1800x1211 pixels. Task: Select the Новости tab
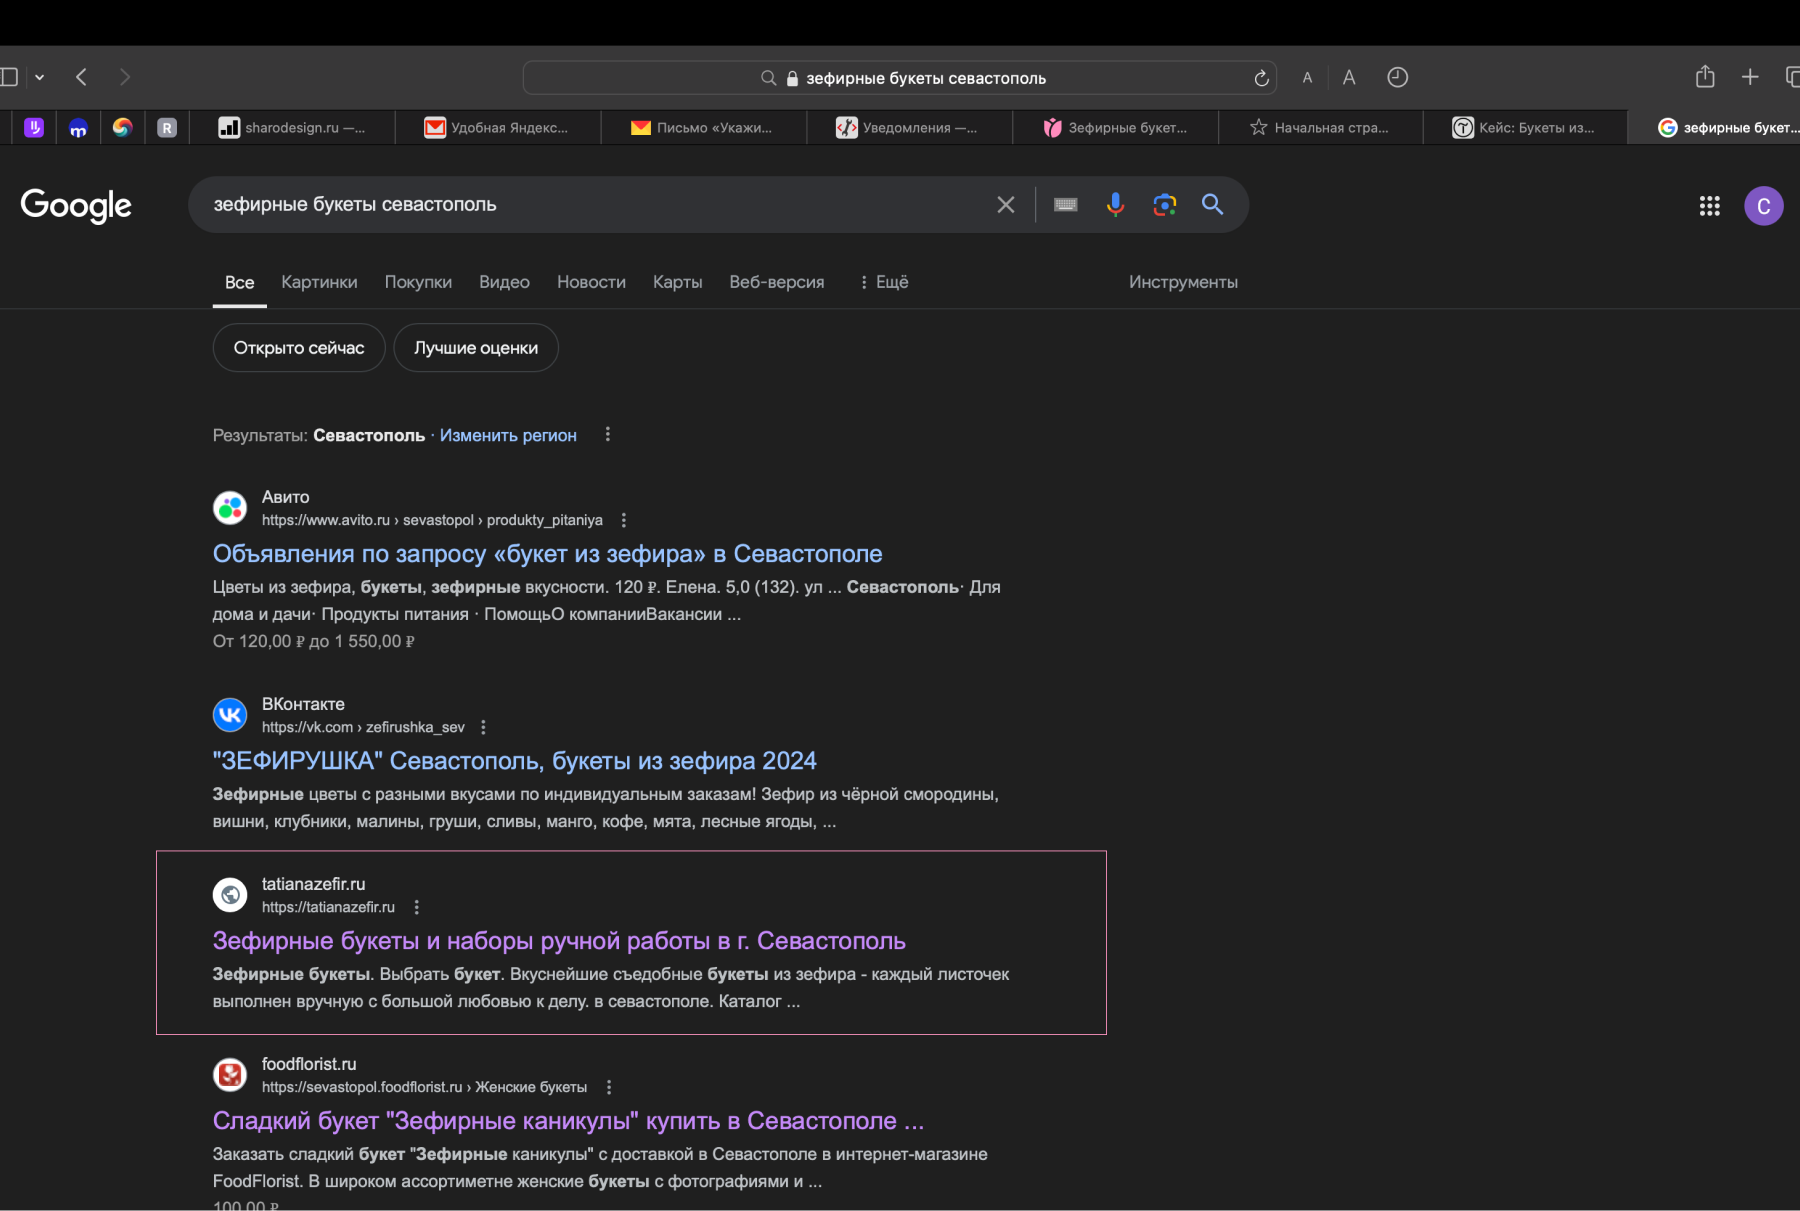591,282
